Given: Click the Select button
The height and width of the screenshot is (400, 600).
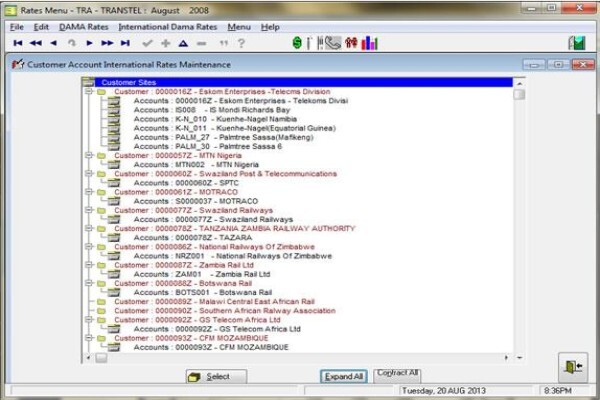Looking at the screenshot, I should [216, 377].
